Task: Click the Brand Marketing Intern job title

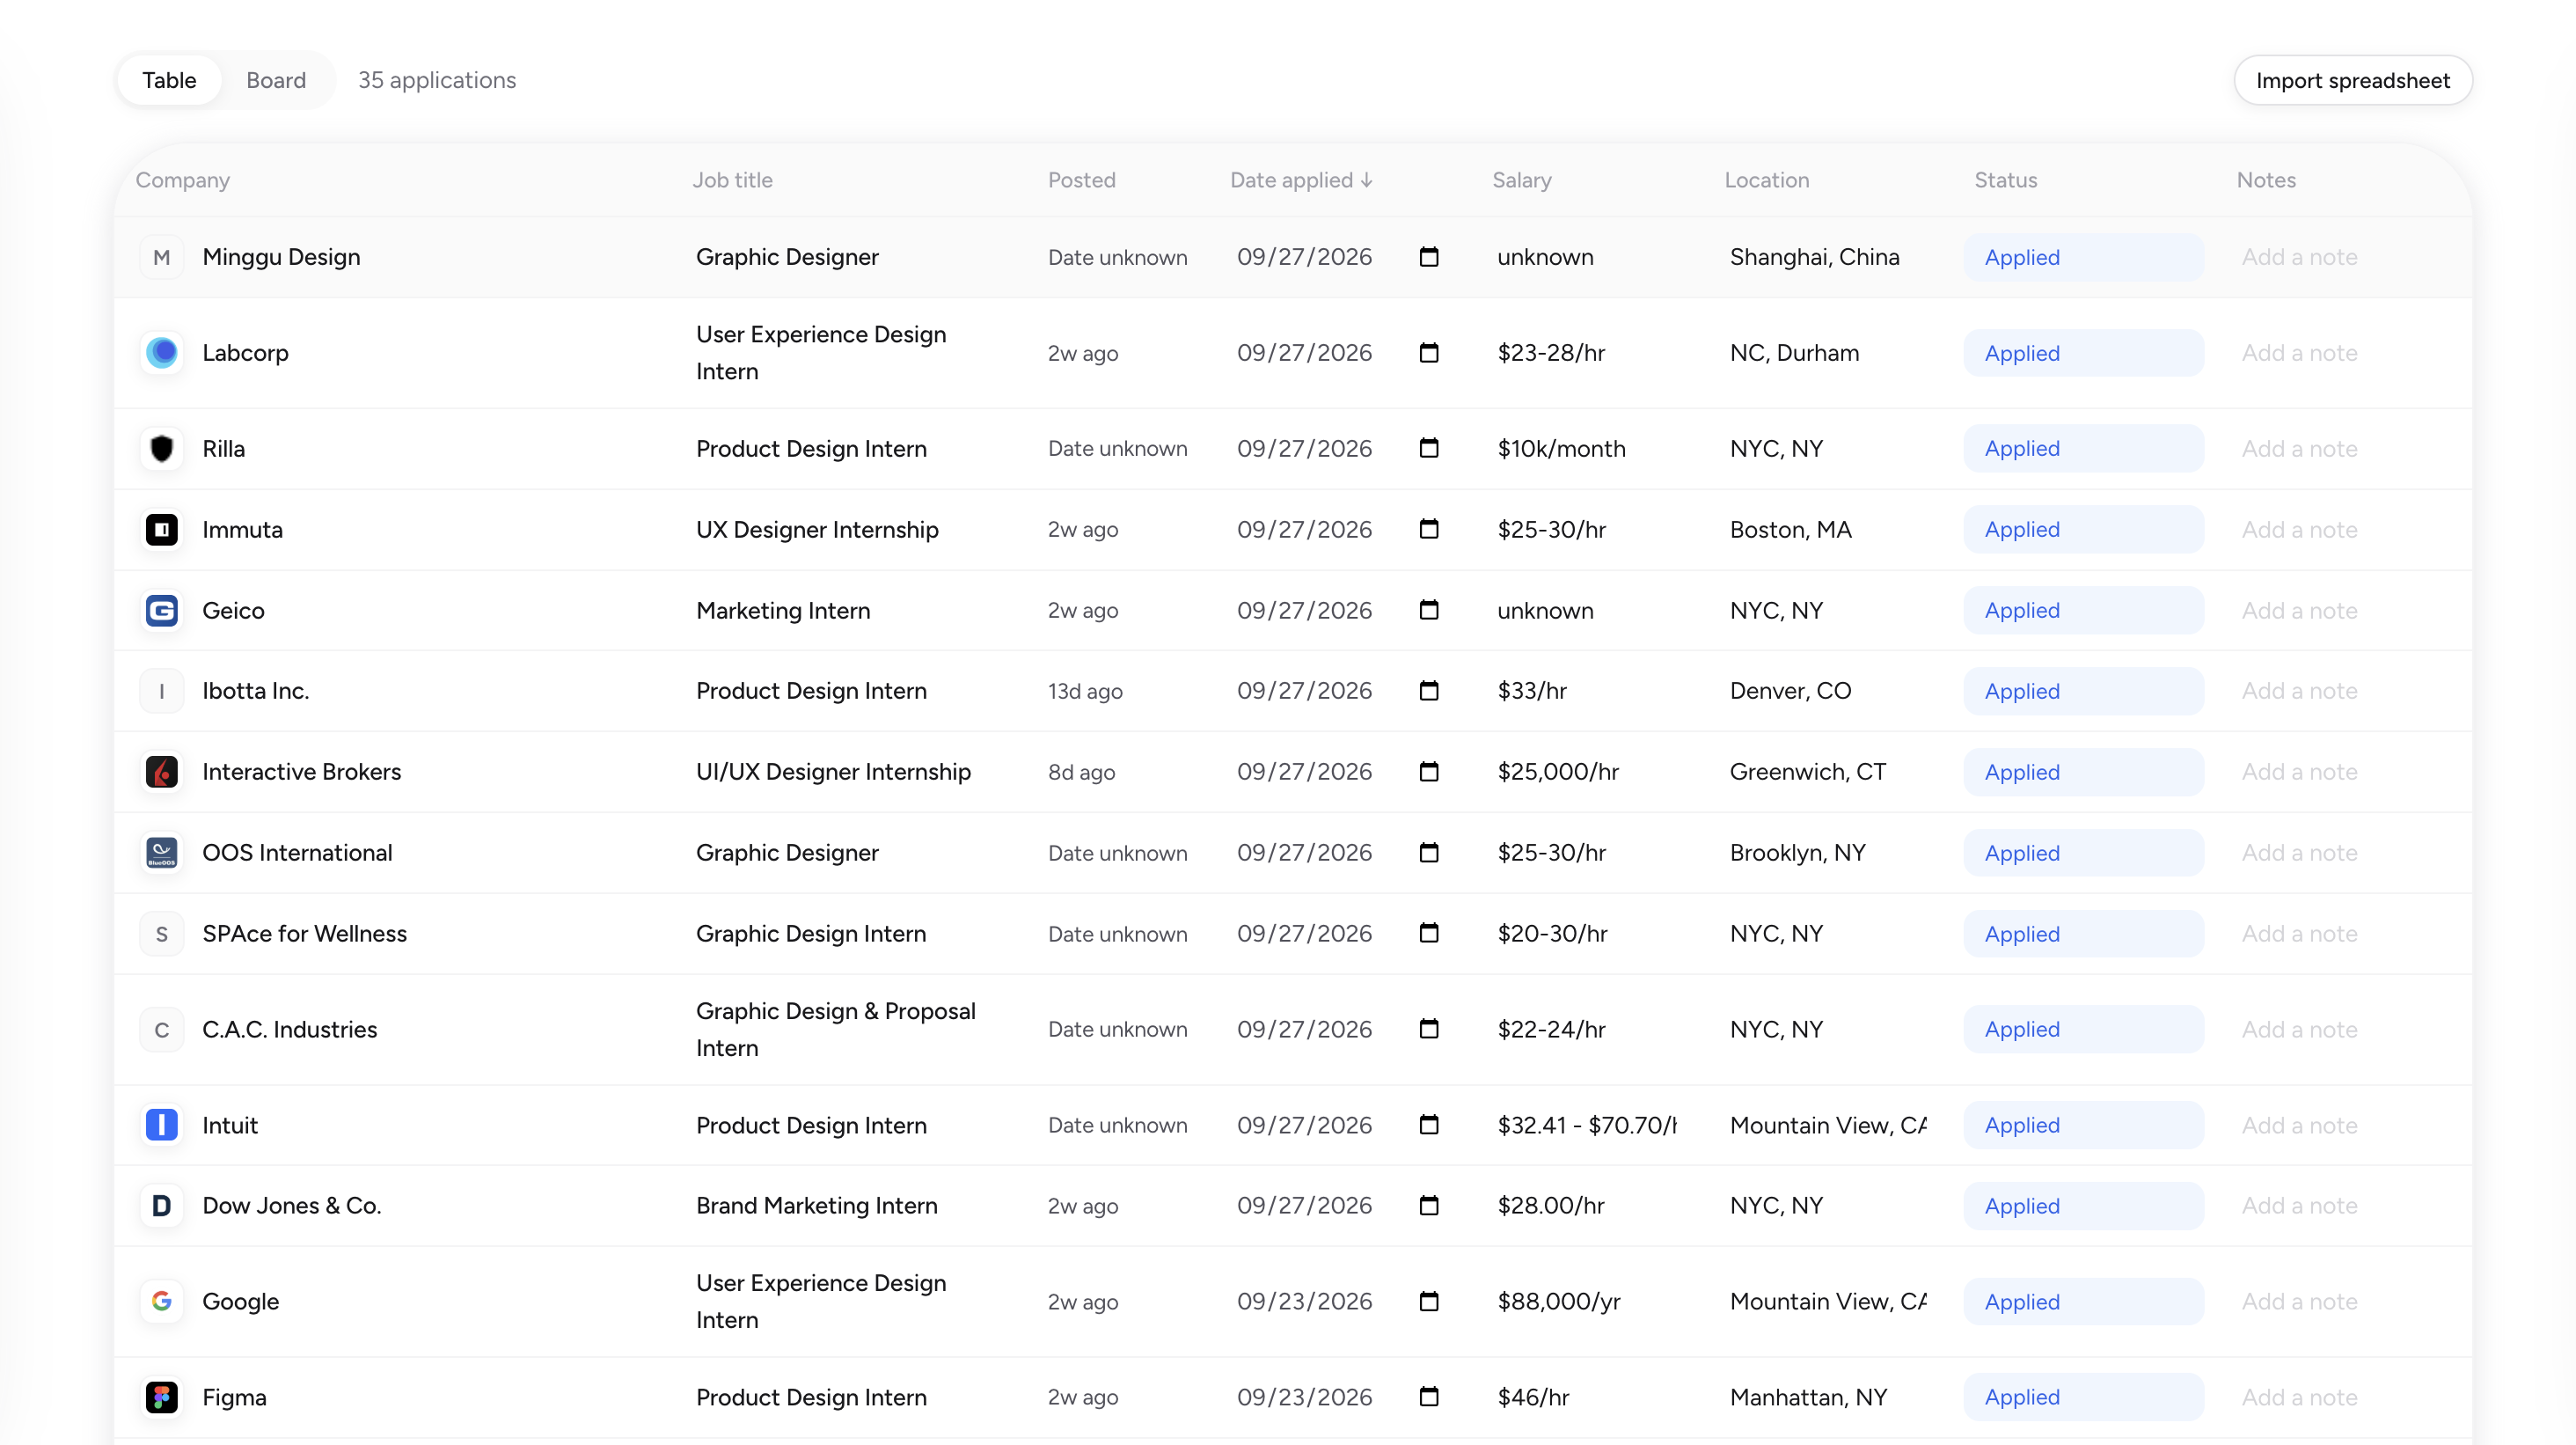Action: click(x=817, y=1206)
